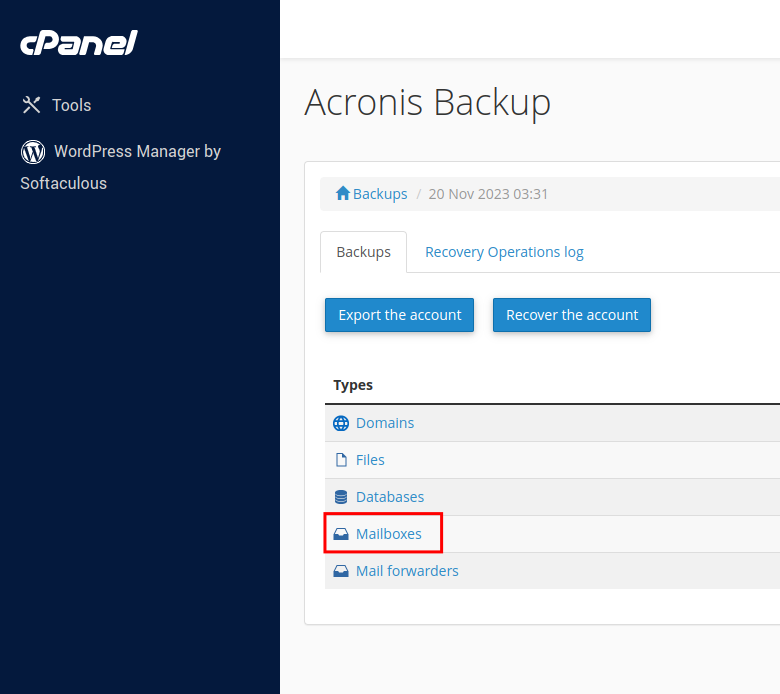Open the Mailboxes backup type
The height and width of the screenshot is (694, 780).
click(389, 534)
